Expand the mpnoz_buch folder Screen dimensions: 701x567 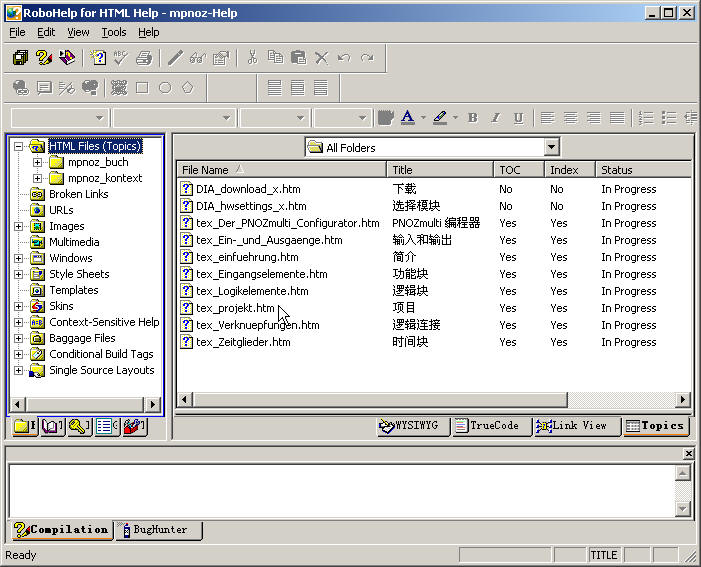38,162
